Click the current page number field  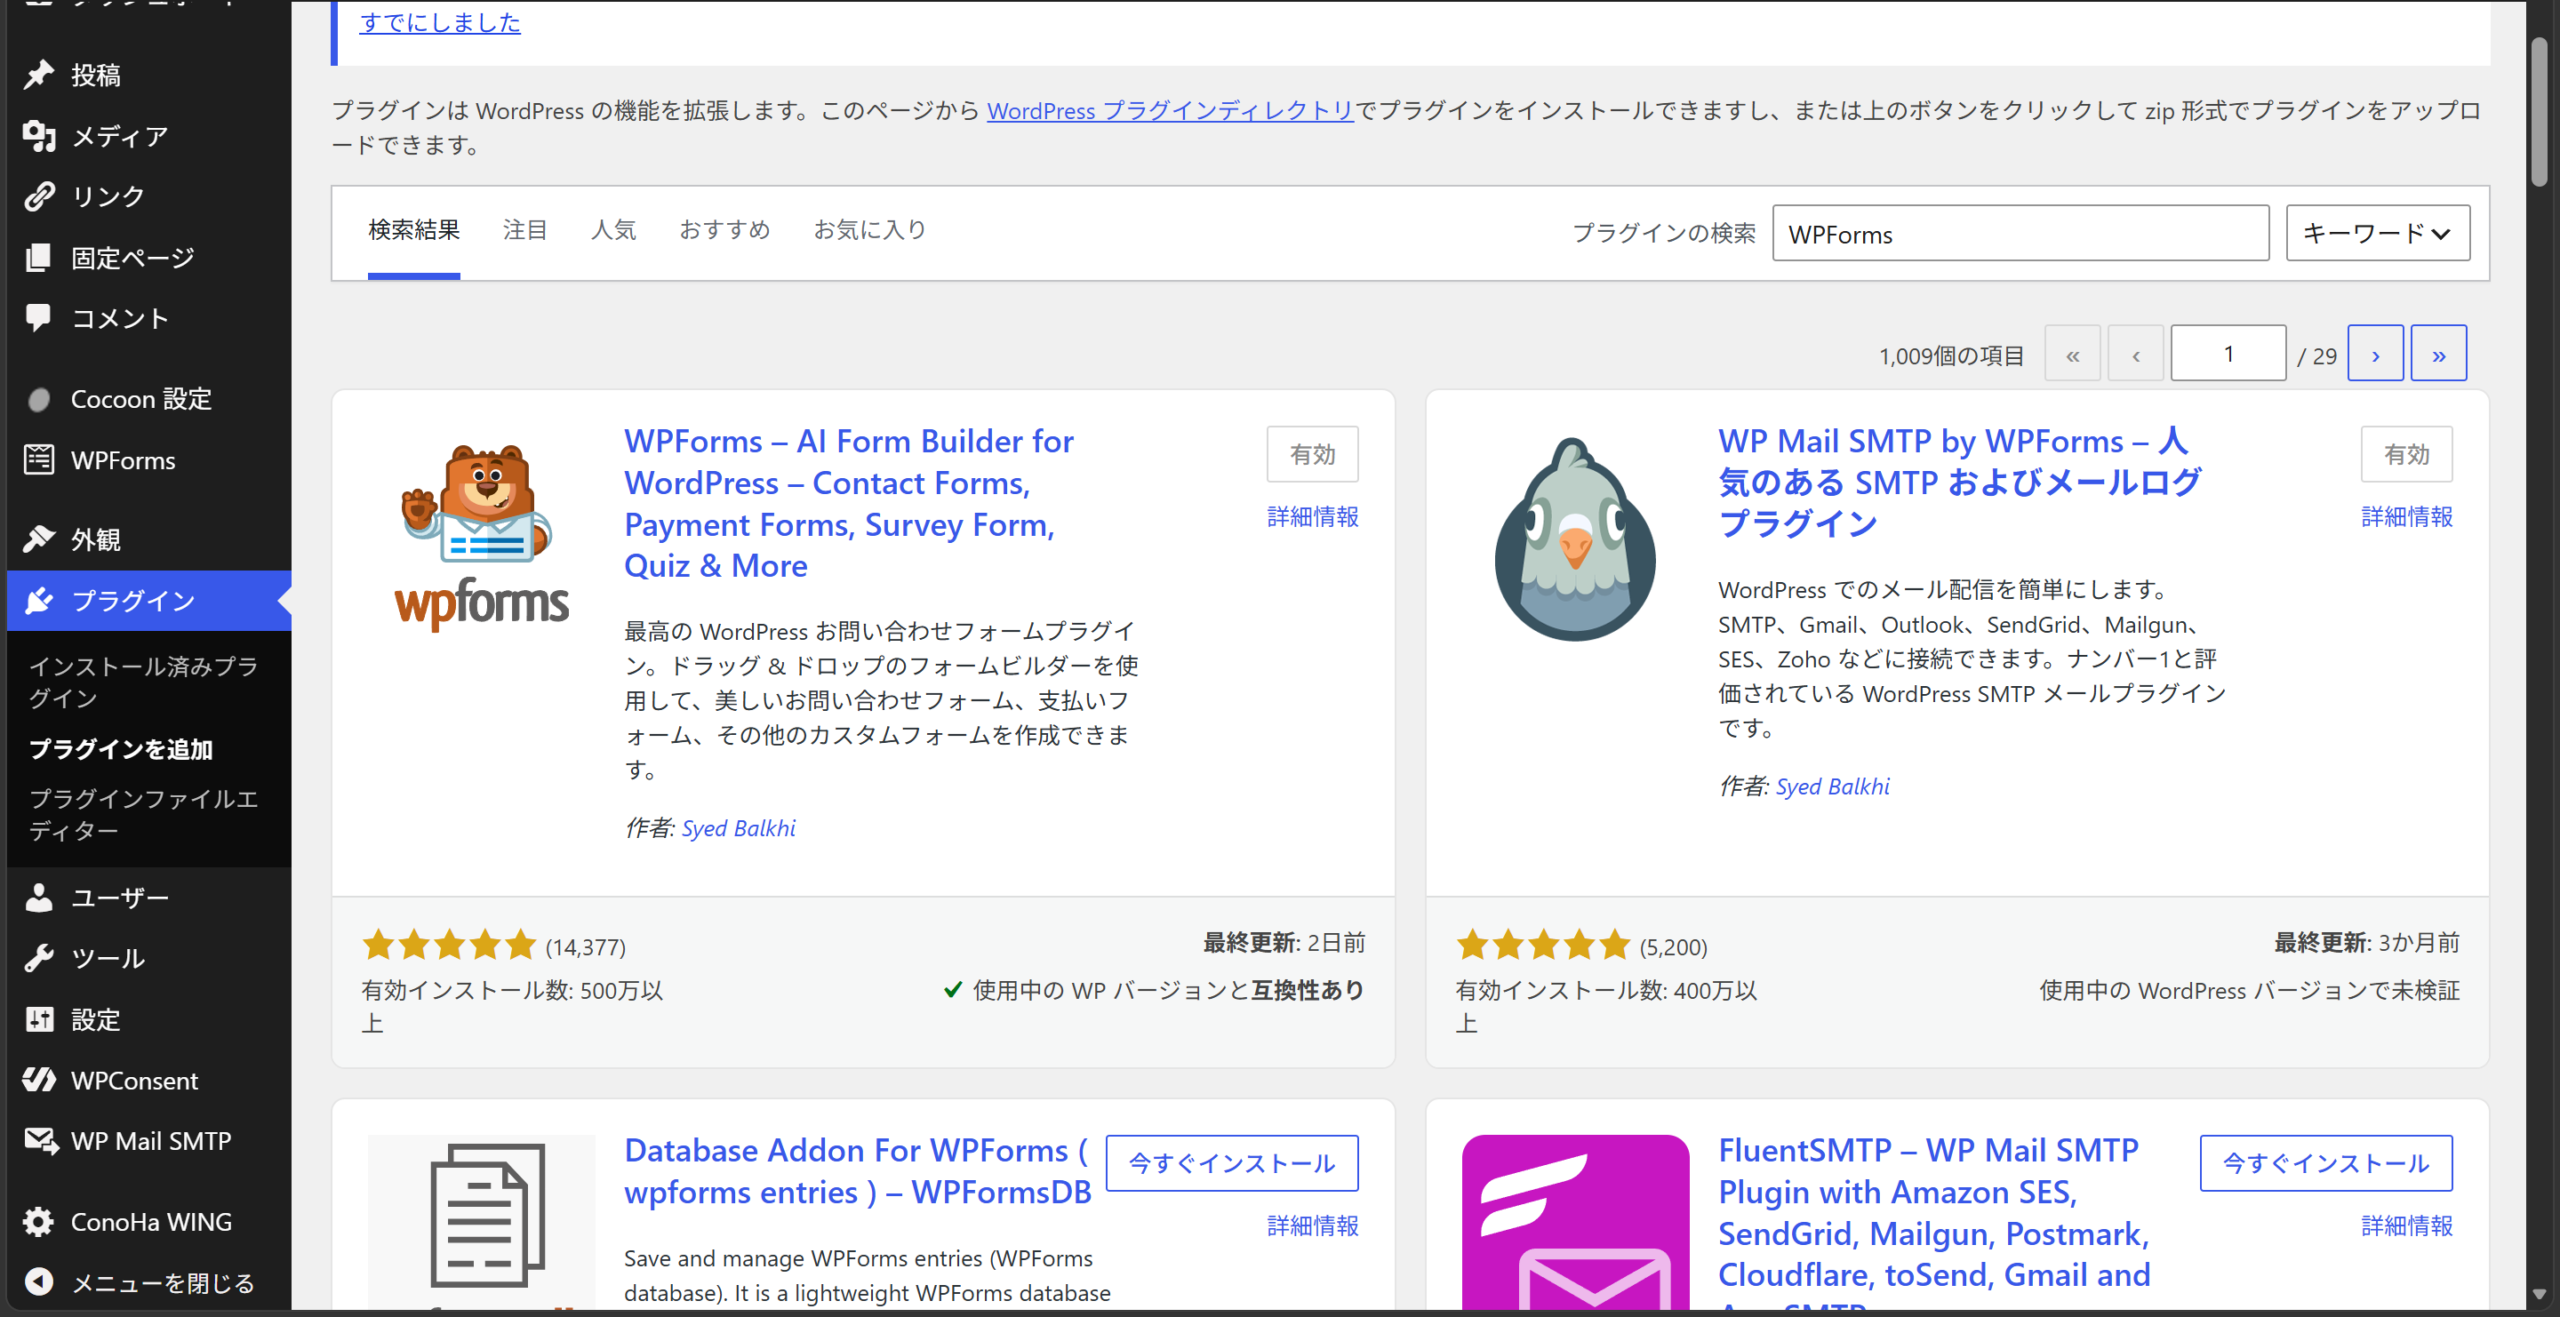2228,354
